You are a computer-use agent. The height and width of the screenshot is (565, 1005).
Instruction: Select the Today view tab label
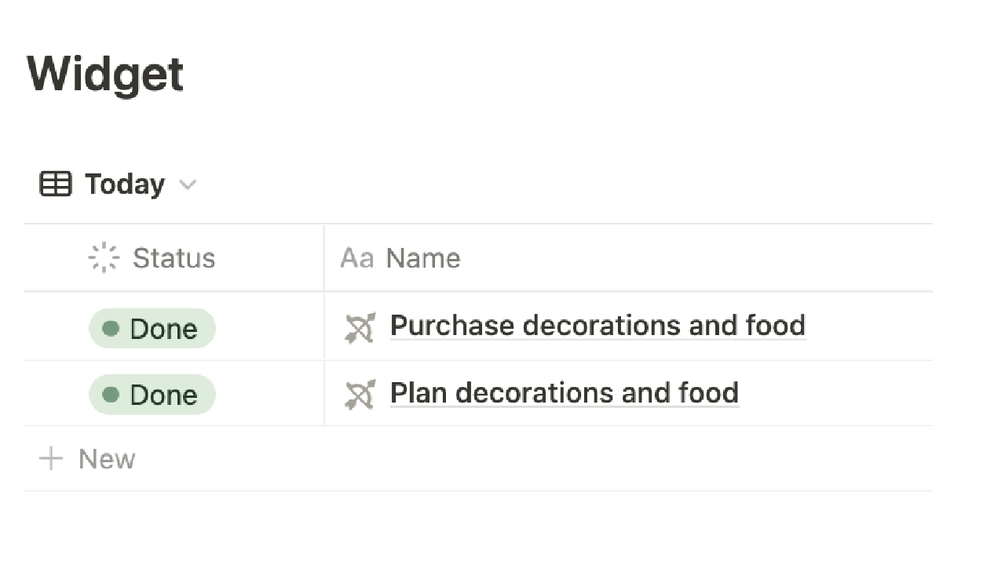[x=124, y=184]
